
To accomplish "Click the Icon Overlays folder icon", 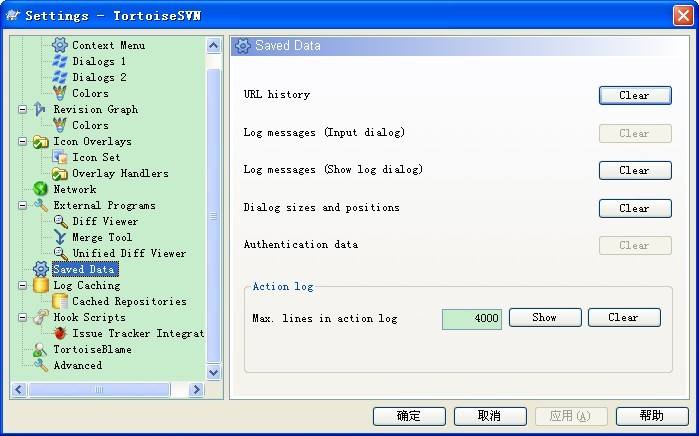I will click(41, 141).
